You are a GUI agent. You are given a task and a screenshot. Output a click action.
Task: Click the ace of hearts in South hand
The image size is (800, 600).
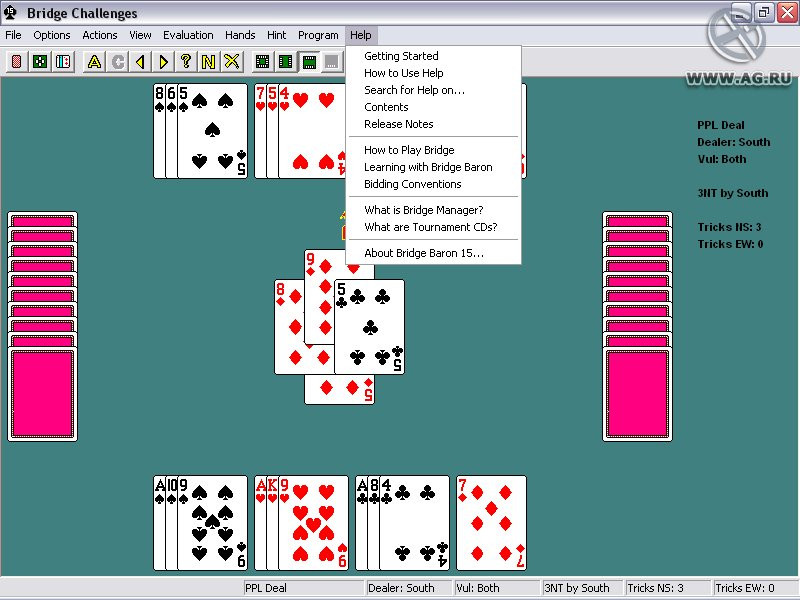coord(260,523)
